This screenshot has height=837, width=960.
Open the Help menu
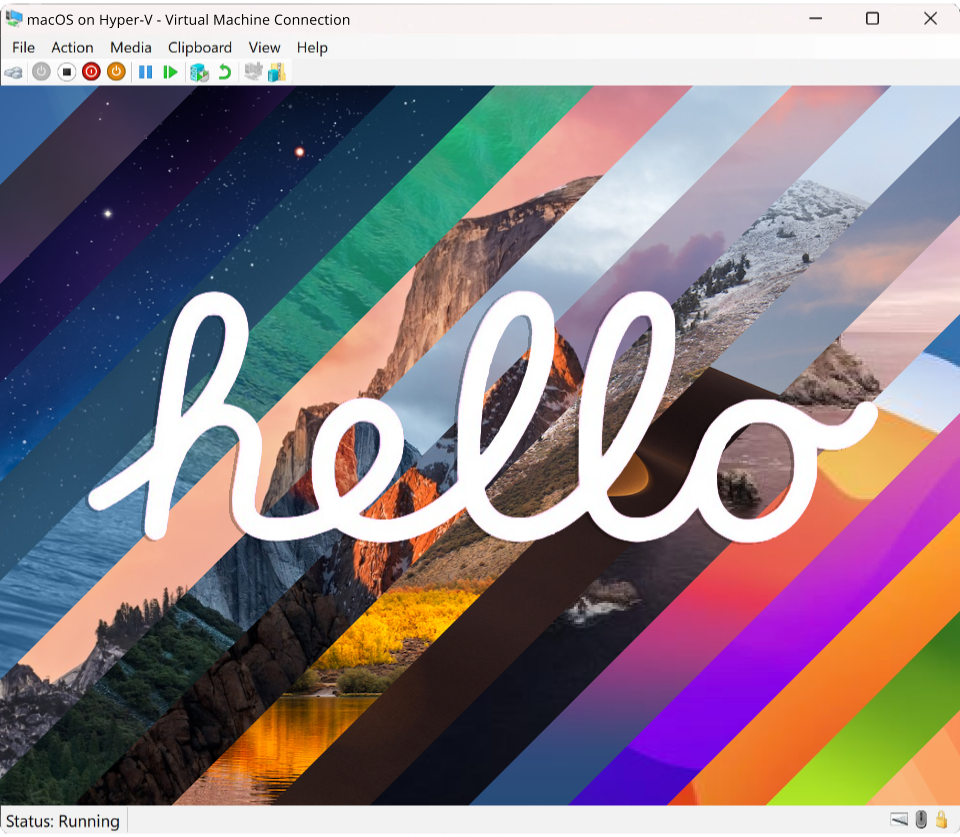(312, 48)
